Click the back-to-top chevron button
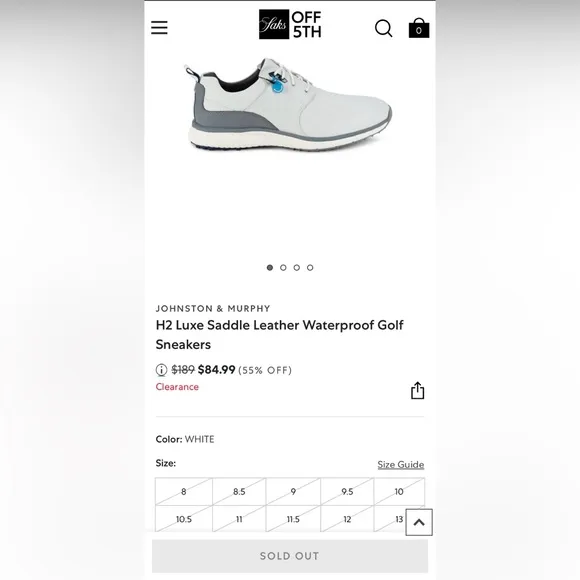The image size is (580, 580). tap(419, 522)
